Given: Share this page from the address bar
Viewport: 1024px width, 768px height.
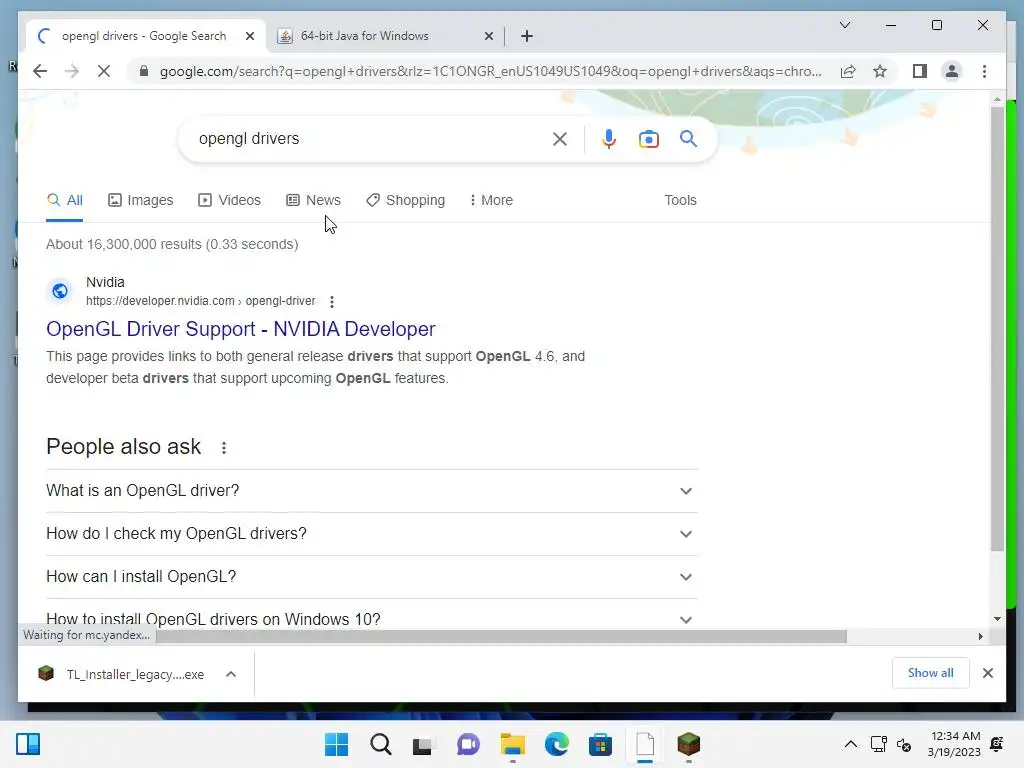Looking at the screenshot, I should (848, 71).
